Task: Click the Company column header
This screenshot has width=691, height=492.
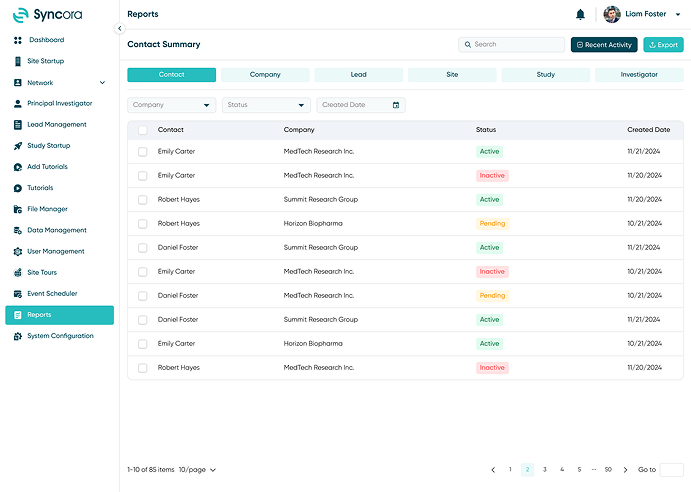Action: pyautogui.click(x=299, y=130)
